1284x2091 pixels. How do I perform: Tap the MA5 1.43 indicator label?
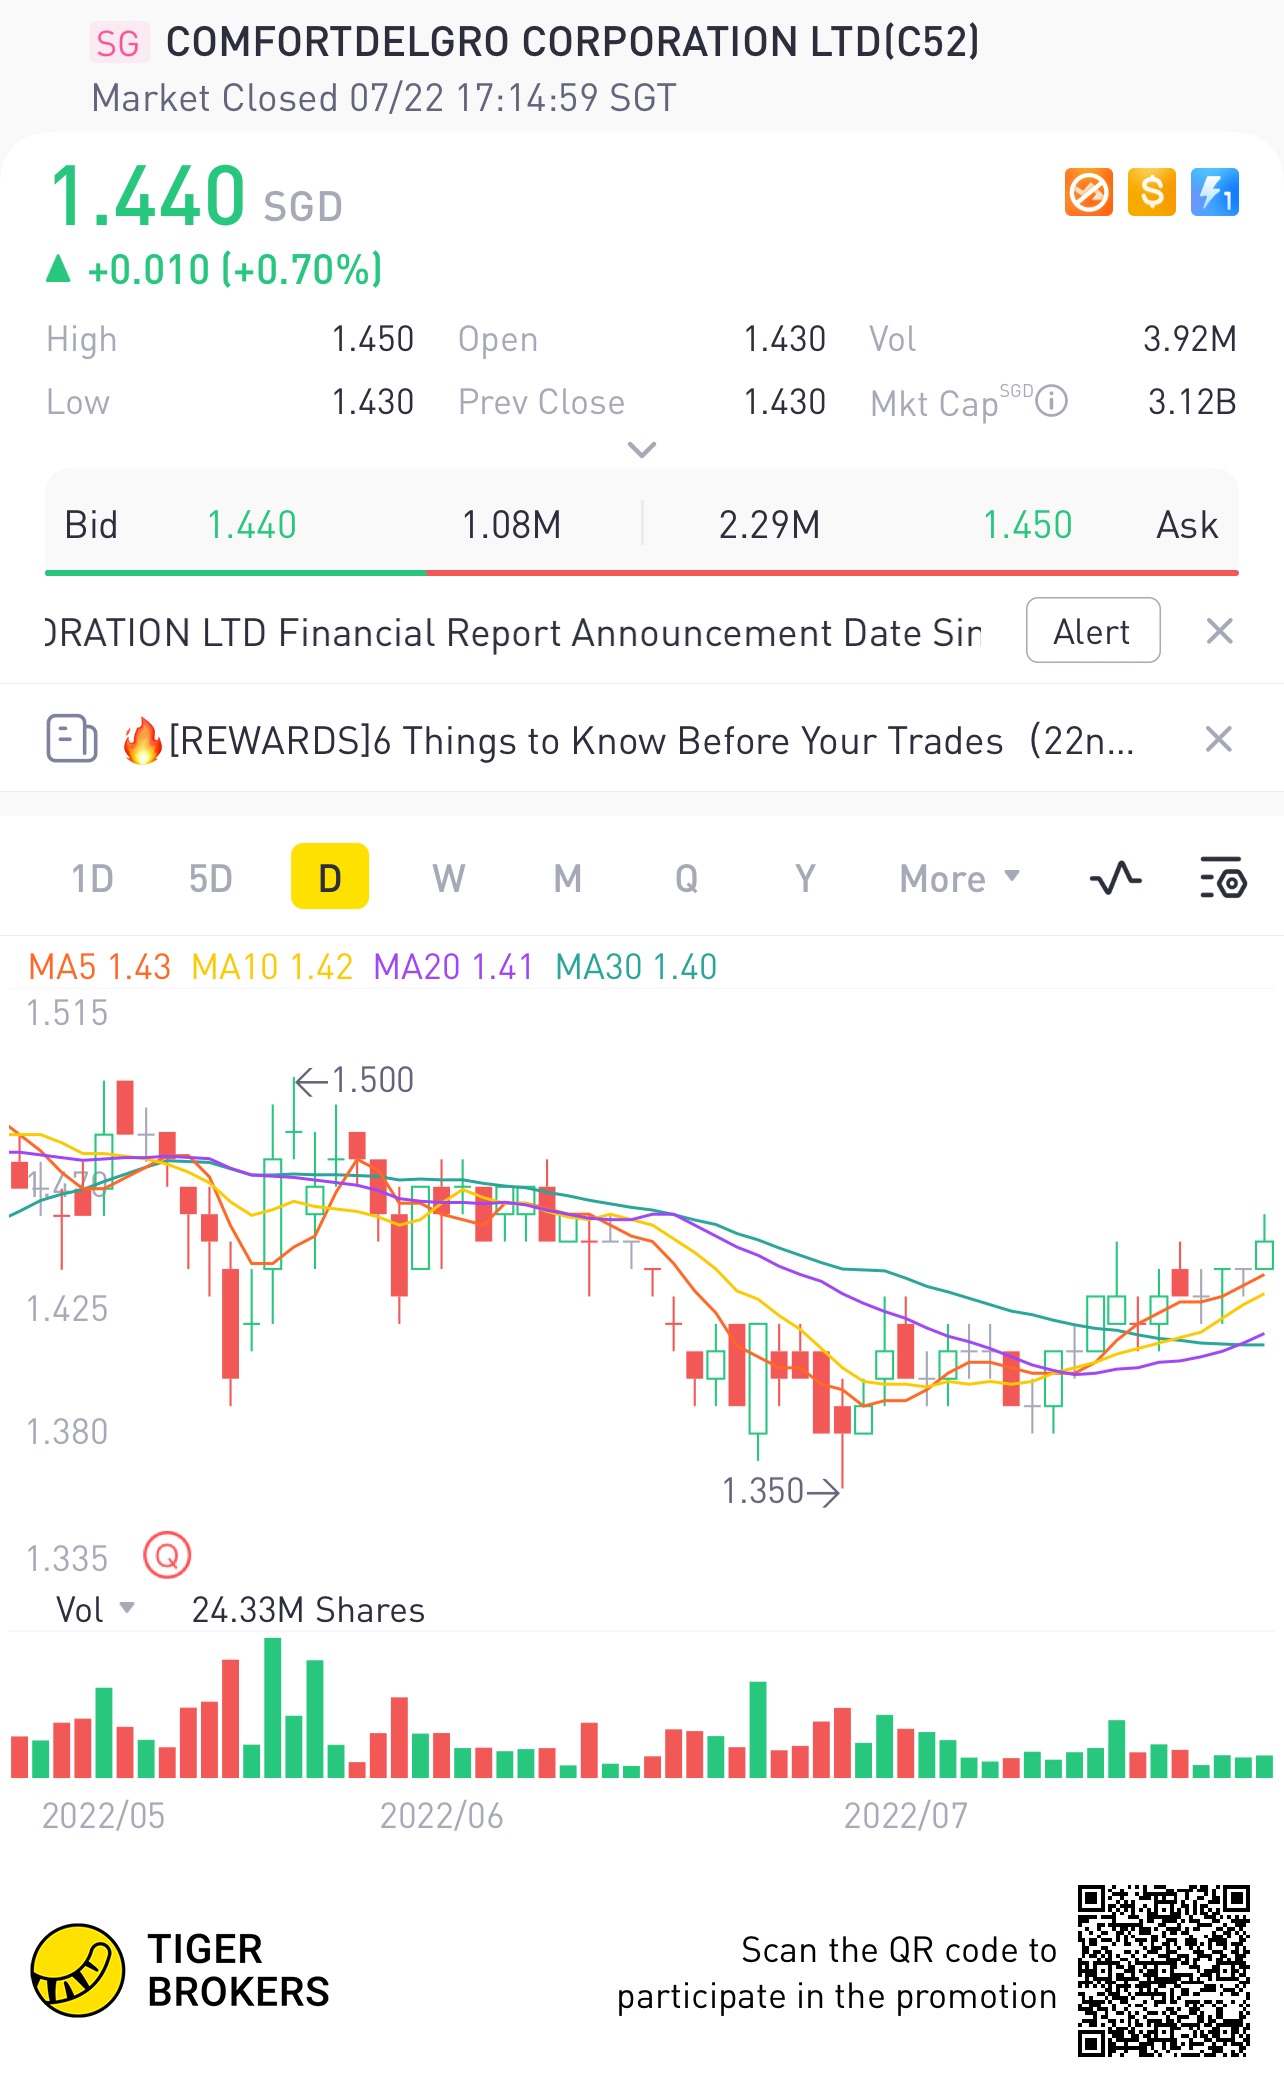(x=100, y=967)
